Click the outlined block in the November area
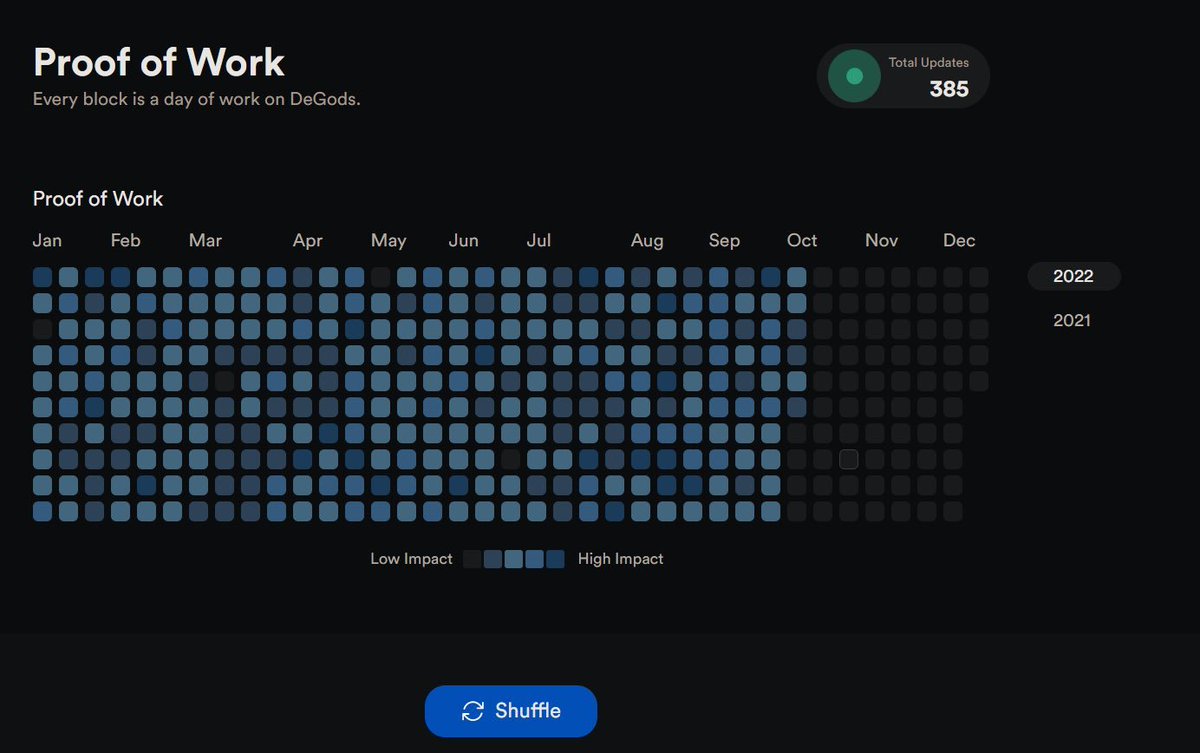1200x753 pixels. click(849, 459)
